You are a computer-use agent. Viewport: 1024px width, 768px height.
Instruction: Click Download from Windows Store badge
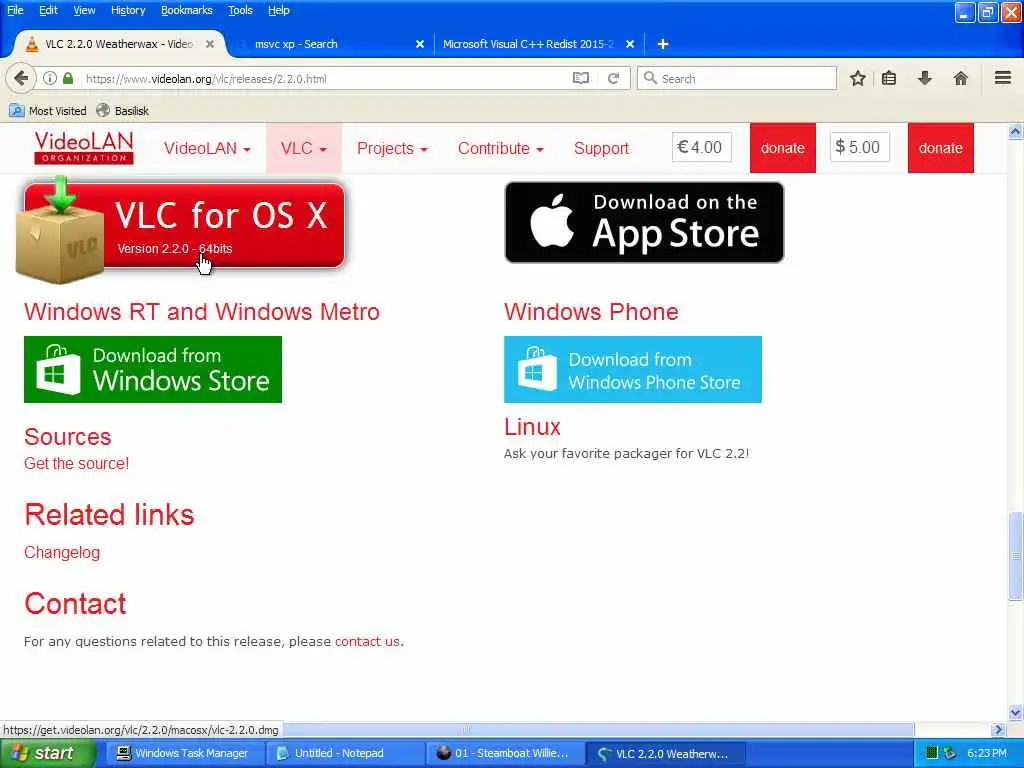coord(153,370)
